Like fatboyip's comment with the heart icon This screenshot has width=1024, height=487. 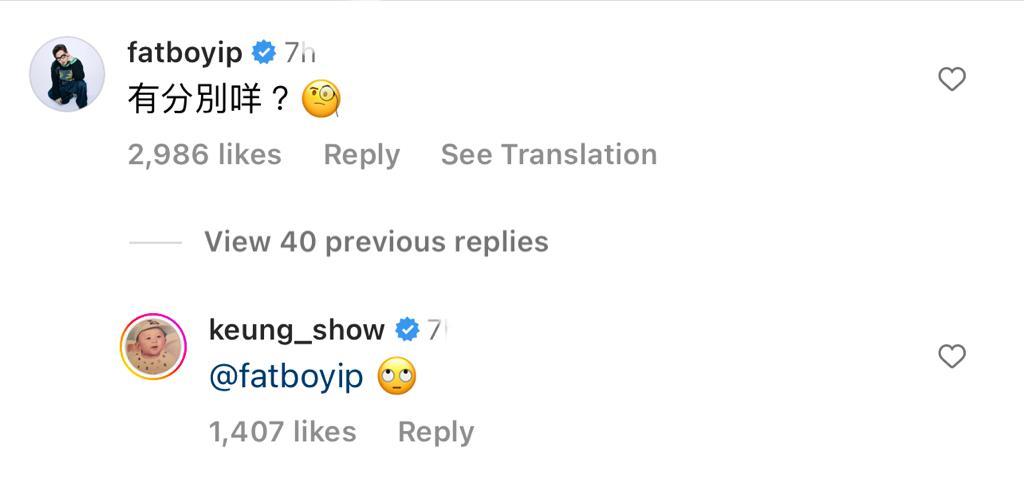[952, 79]
